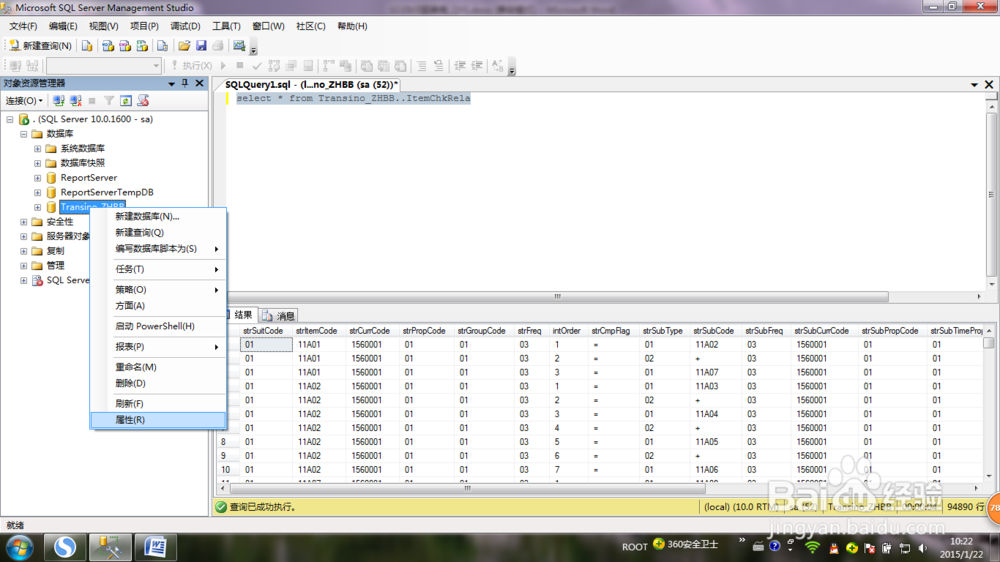
Task: Click the Windows Start button
Action: tap(20, 548)
